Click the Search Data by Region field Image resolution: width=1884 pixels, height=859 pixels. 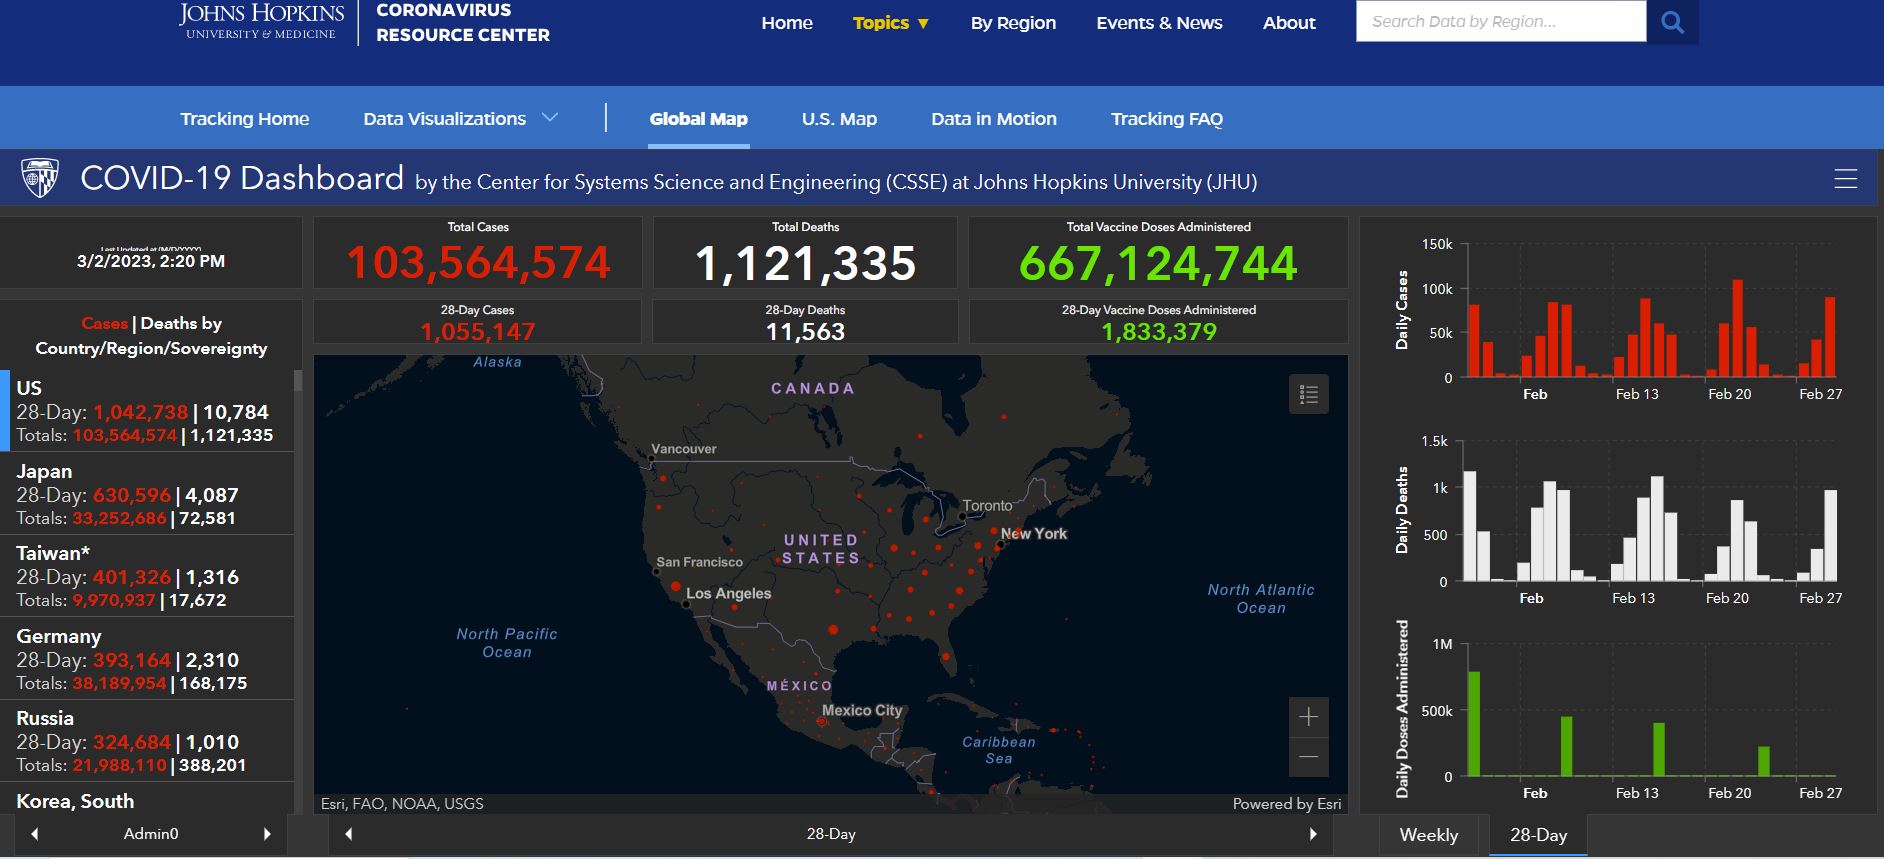(1500, 22)
